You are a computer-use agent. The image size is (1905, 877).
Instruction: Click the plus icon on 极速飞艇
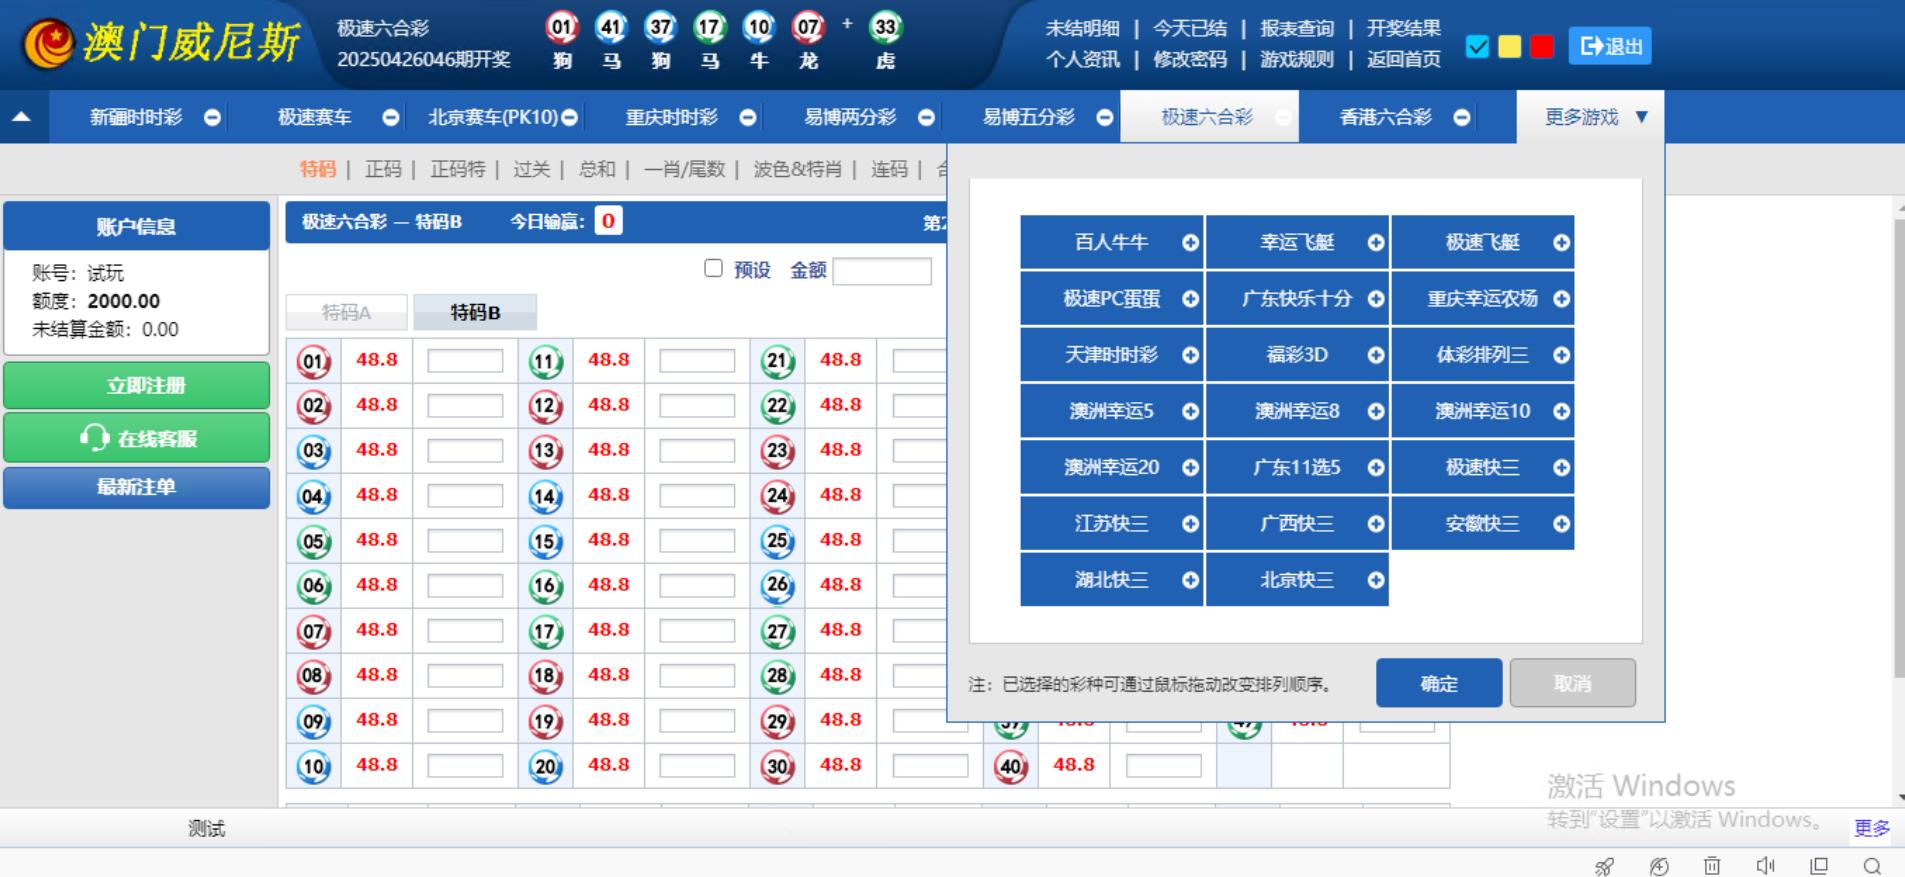tap(1561, 243)
